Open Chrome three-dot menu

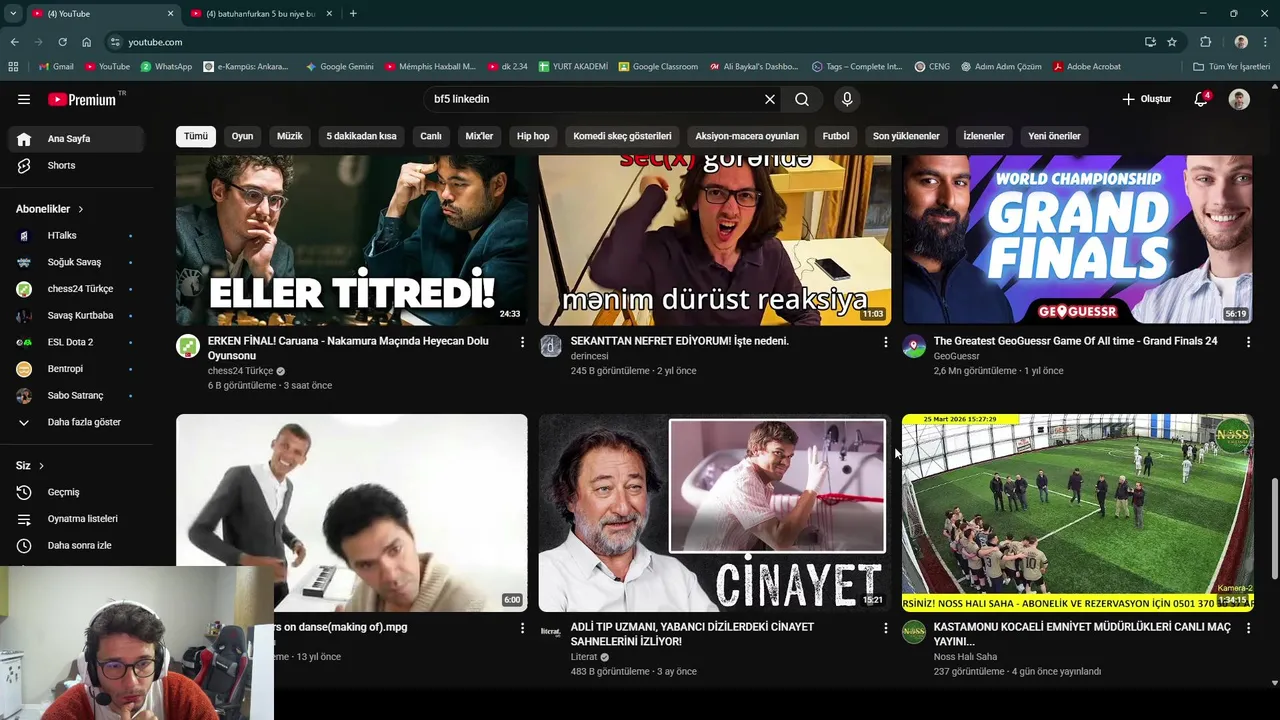pyautogui.click(x=1266, y=42)
